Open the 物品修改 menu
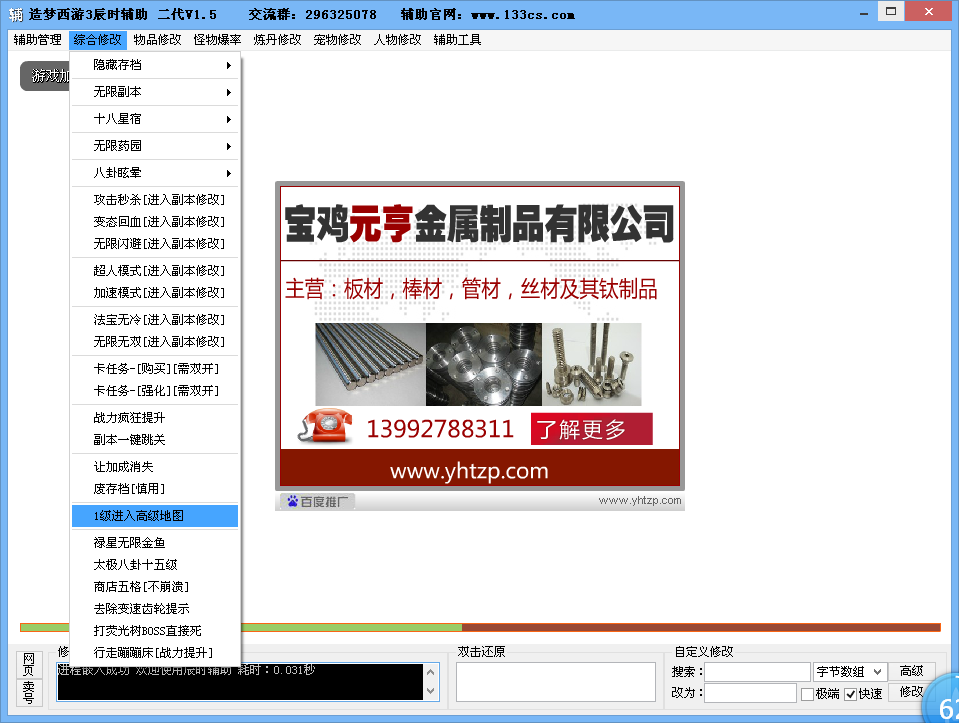Screen dimensions: 959x723 [x=158, y=40]
